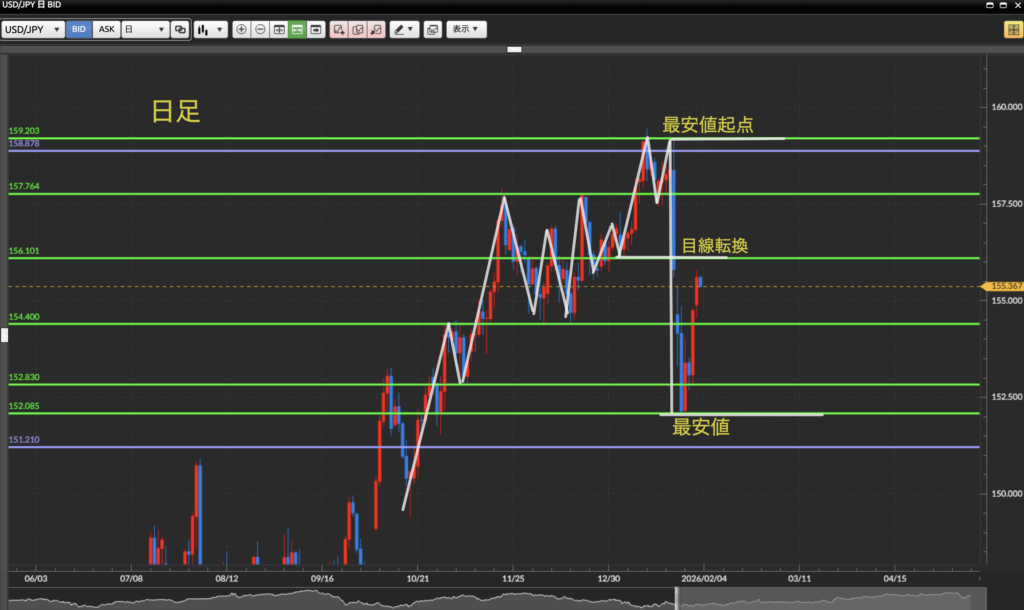The height and width of the screenshot is (610, 1024).
Task: Click the link charts icon beside timeframe
Action: [180, 30]
